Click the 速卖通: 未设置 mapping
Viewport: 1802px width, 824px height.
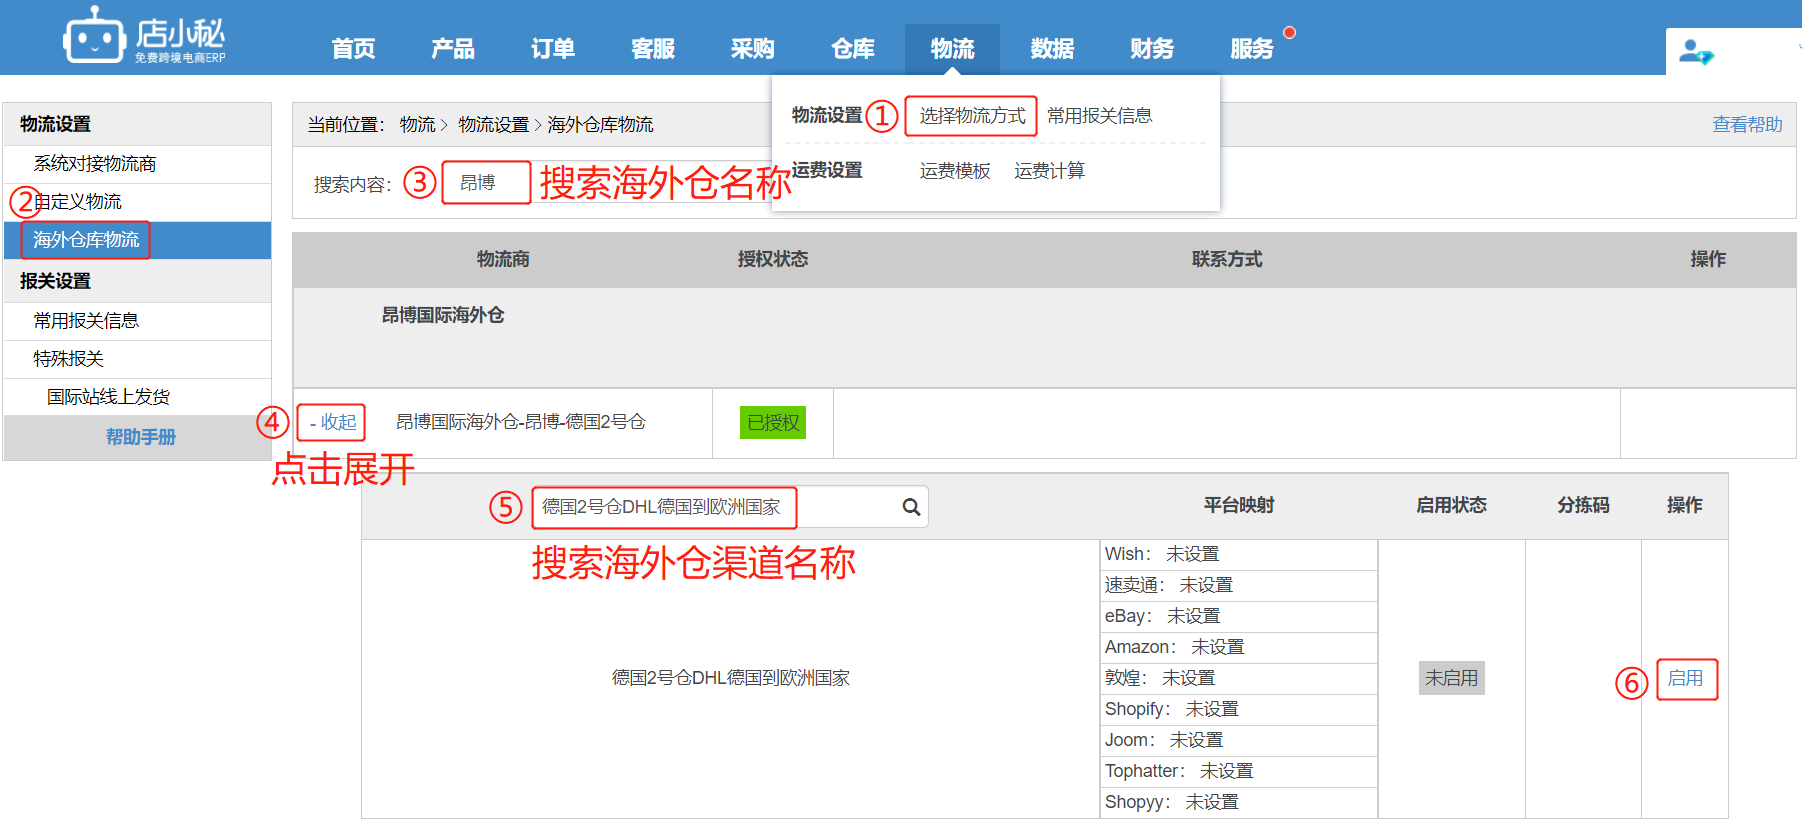click(x=1168, y=586)
